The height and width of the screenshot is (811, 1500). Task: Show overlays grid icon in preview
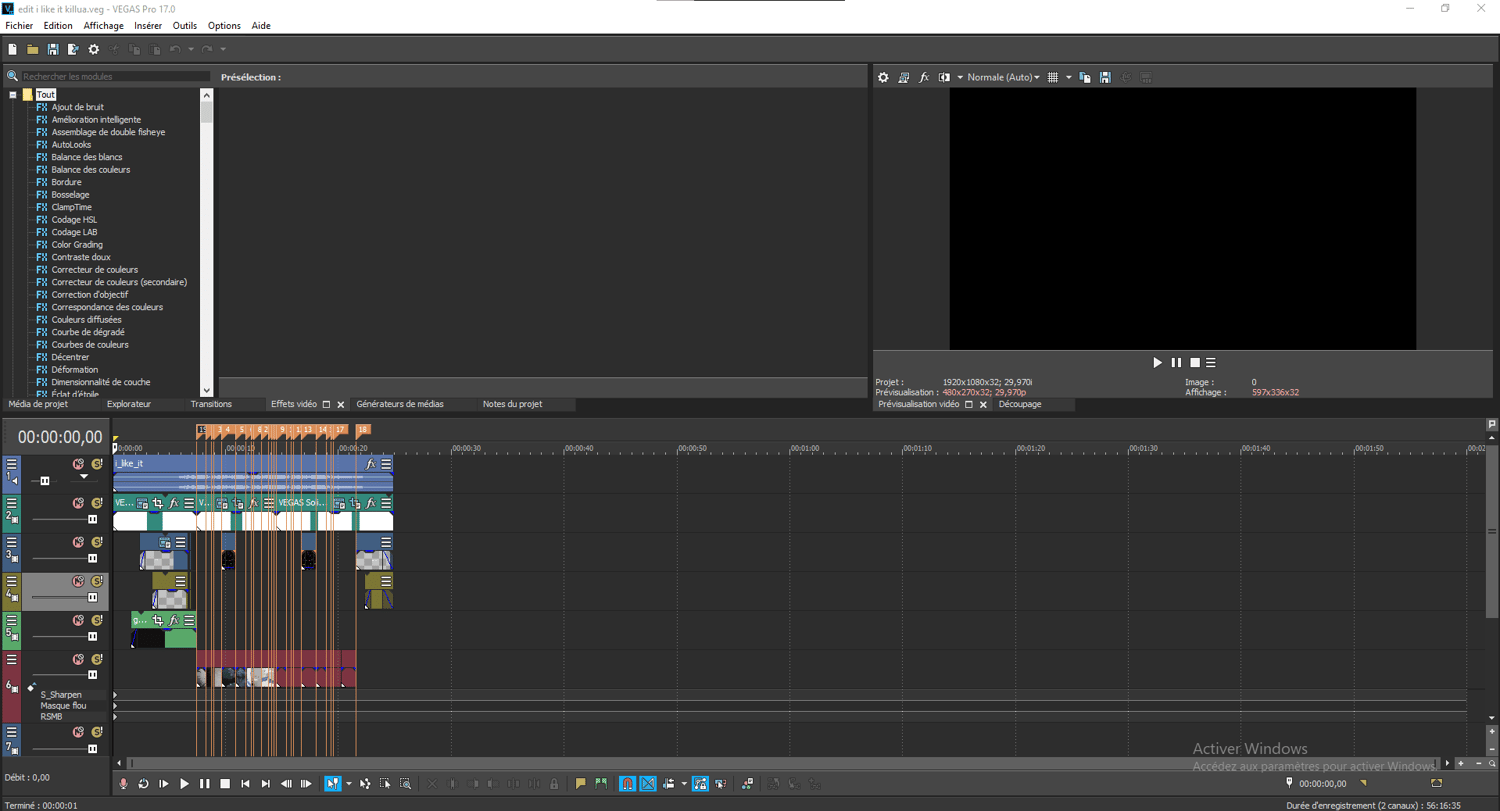(1052, 77)
